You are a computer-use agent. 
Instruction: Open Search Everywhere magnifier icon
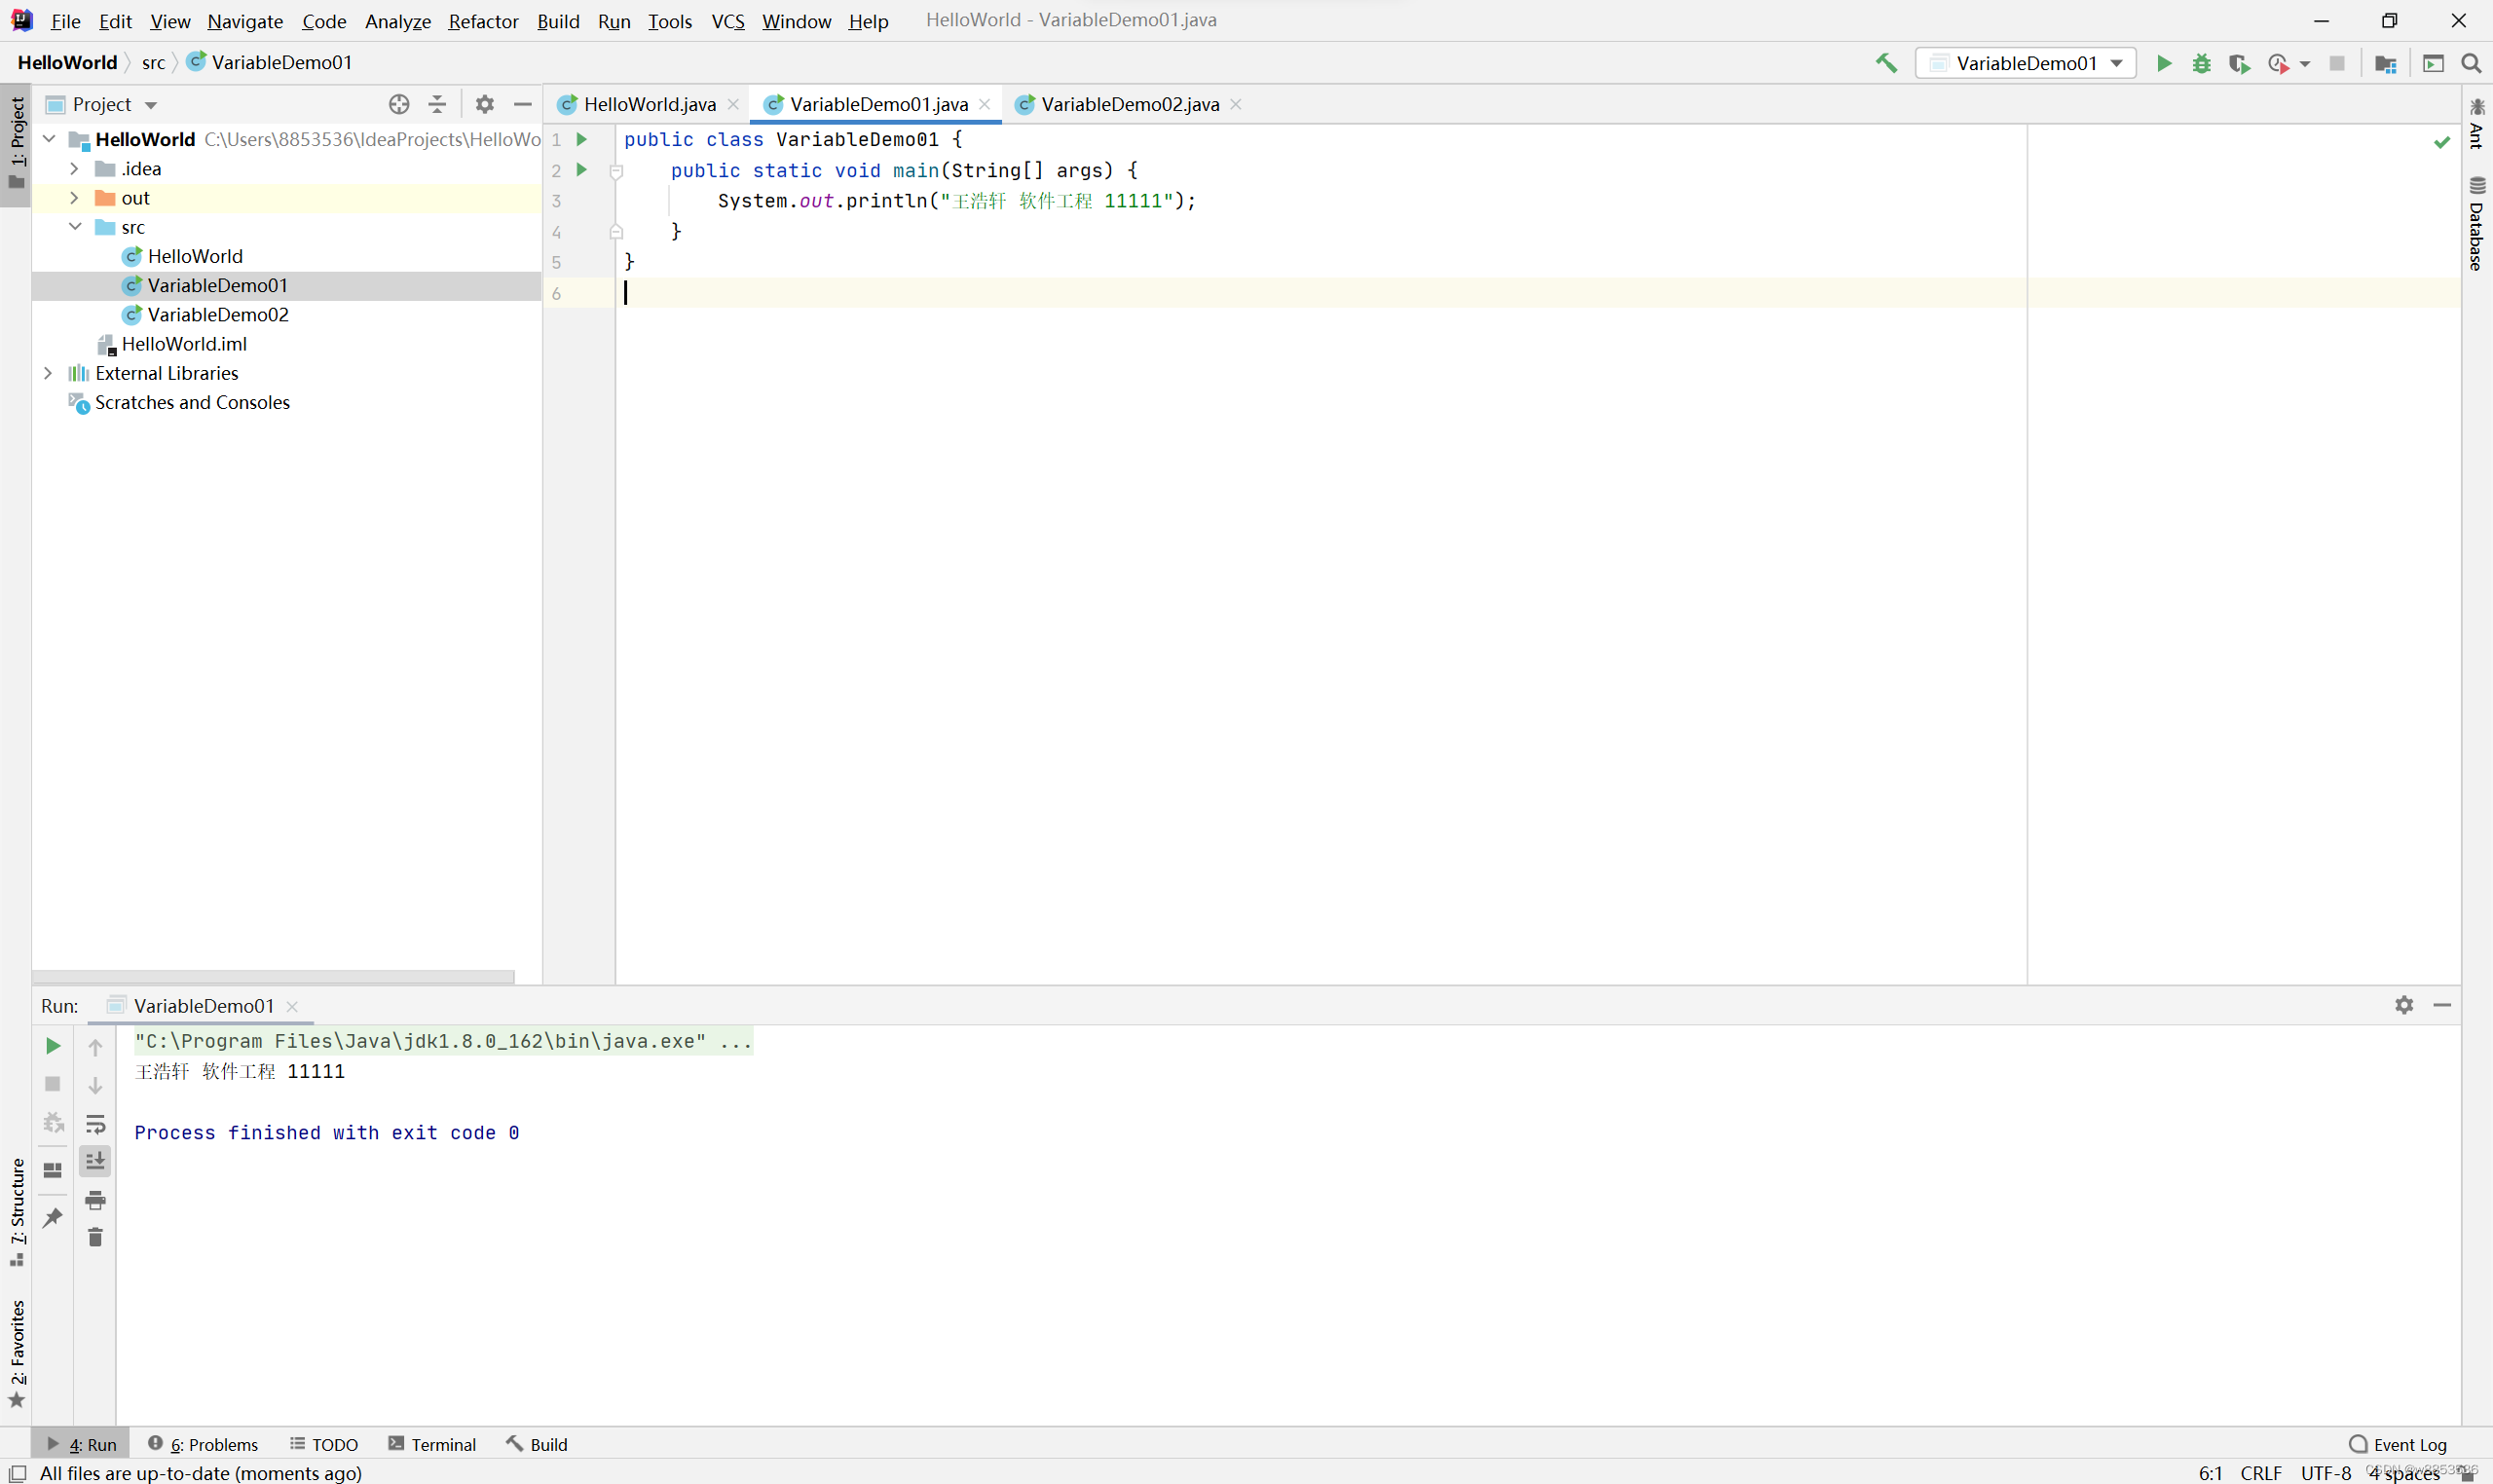coord(2471,63)
